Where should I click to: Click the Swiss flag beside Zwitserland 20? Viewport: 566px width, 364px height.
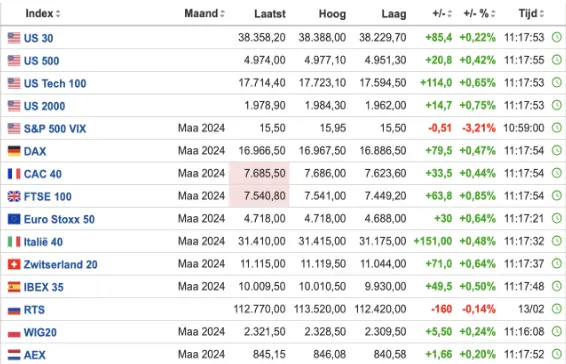(14, 264)
